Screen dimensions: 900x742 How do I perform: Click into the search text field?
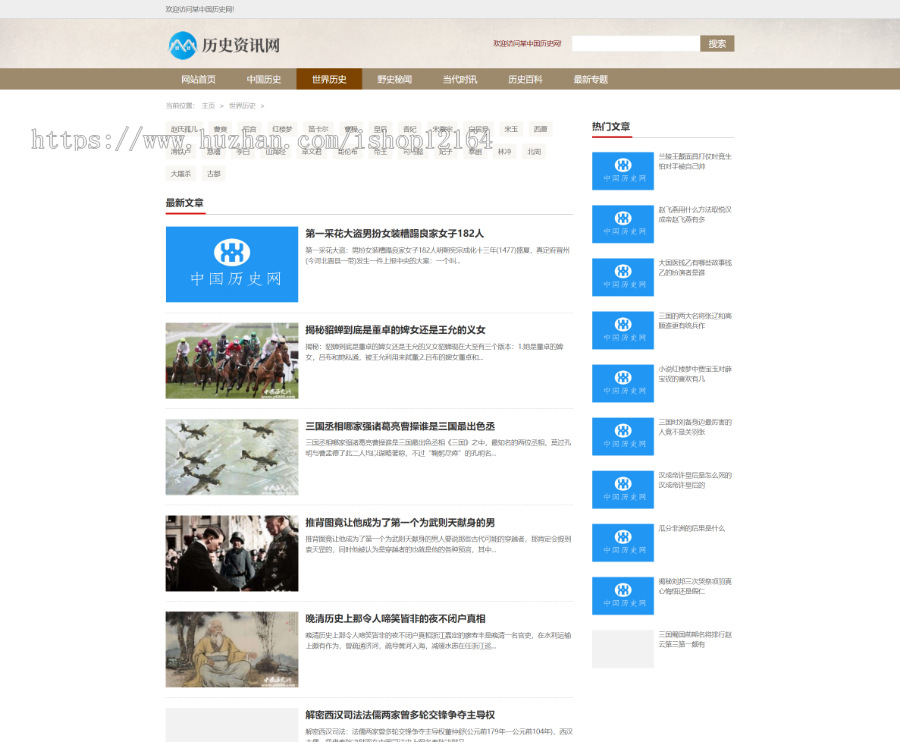pos(635,44)
